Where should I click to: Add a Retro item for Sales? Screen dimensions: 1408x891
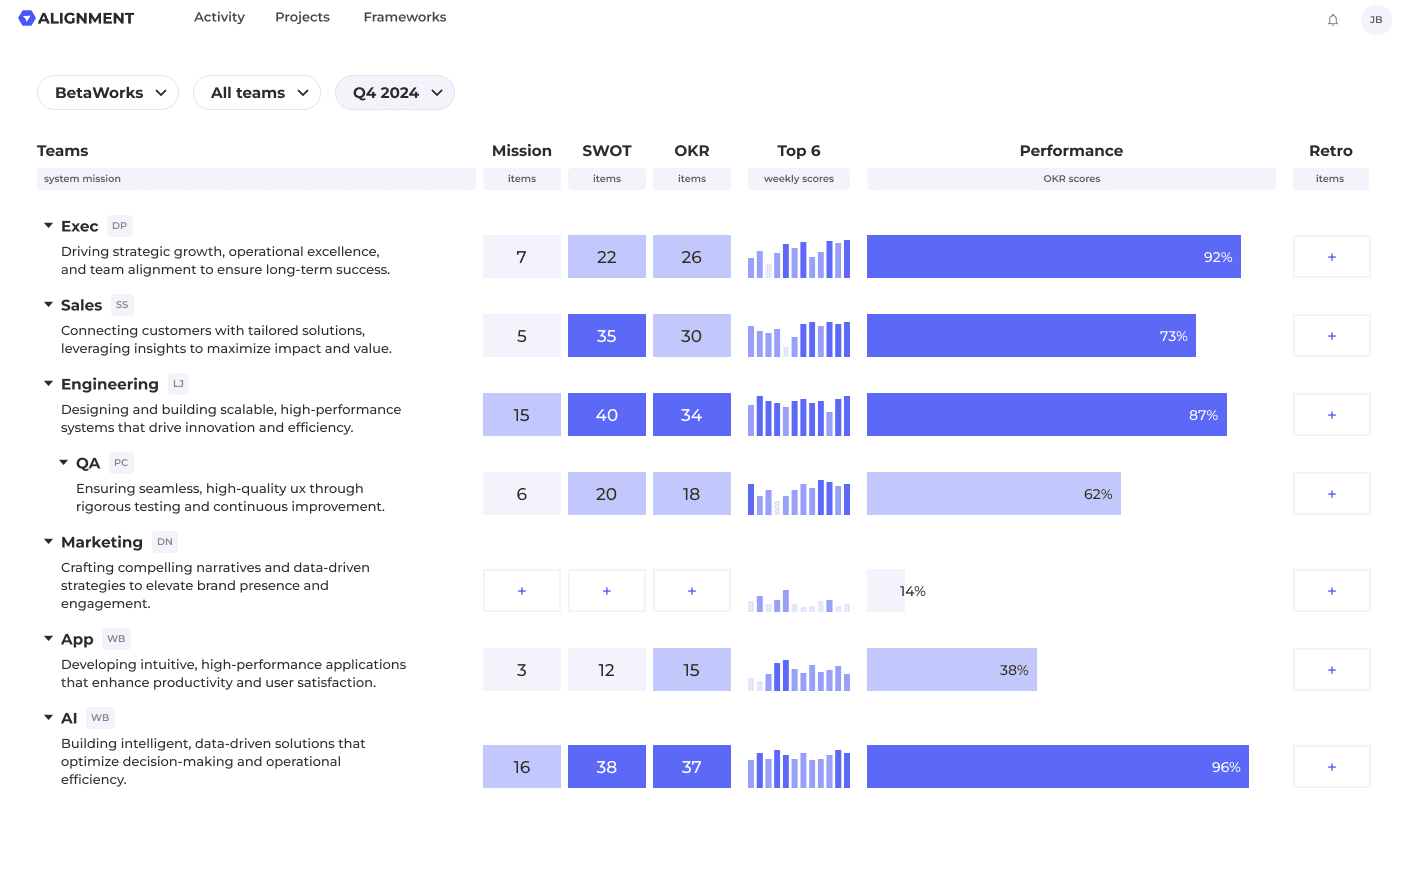coord(1332,336)
